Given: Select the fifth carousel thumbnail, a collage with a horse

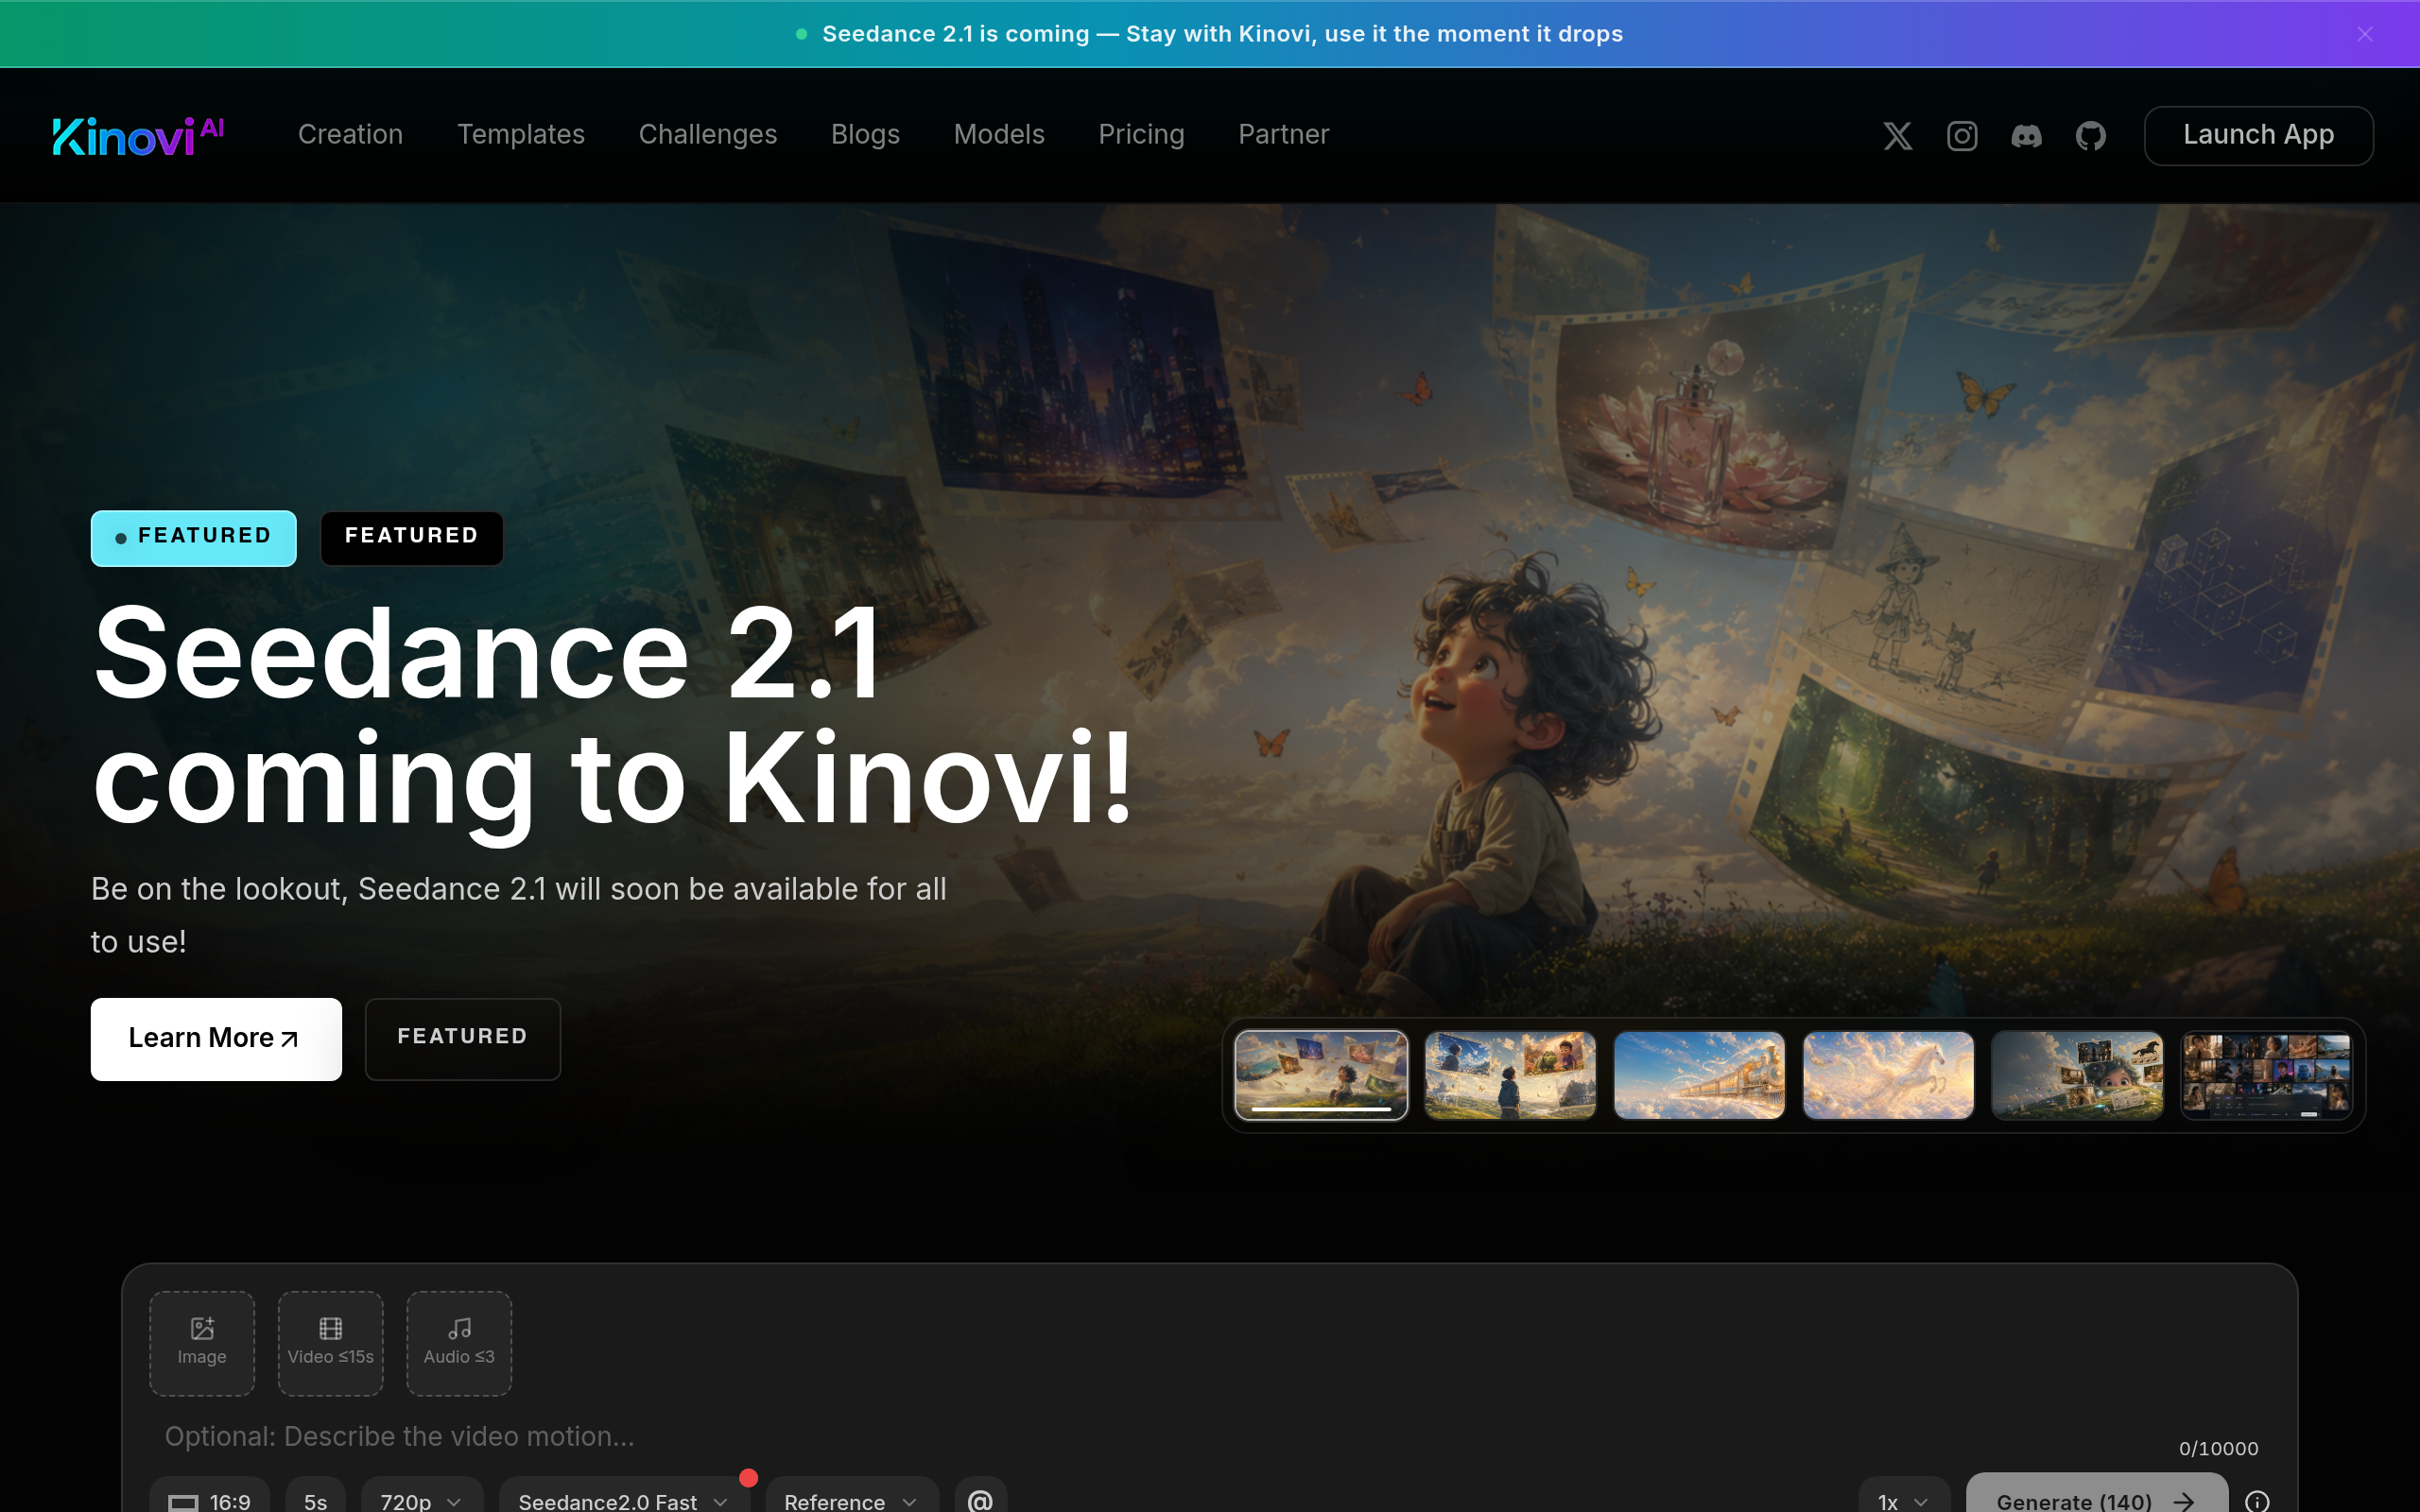Looking at the screenshot, I should click(2077, 1075).
